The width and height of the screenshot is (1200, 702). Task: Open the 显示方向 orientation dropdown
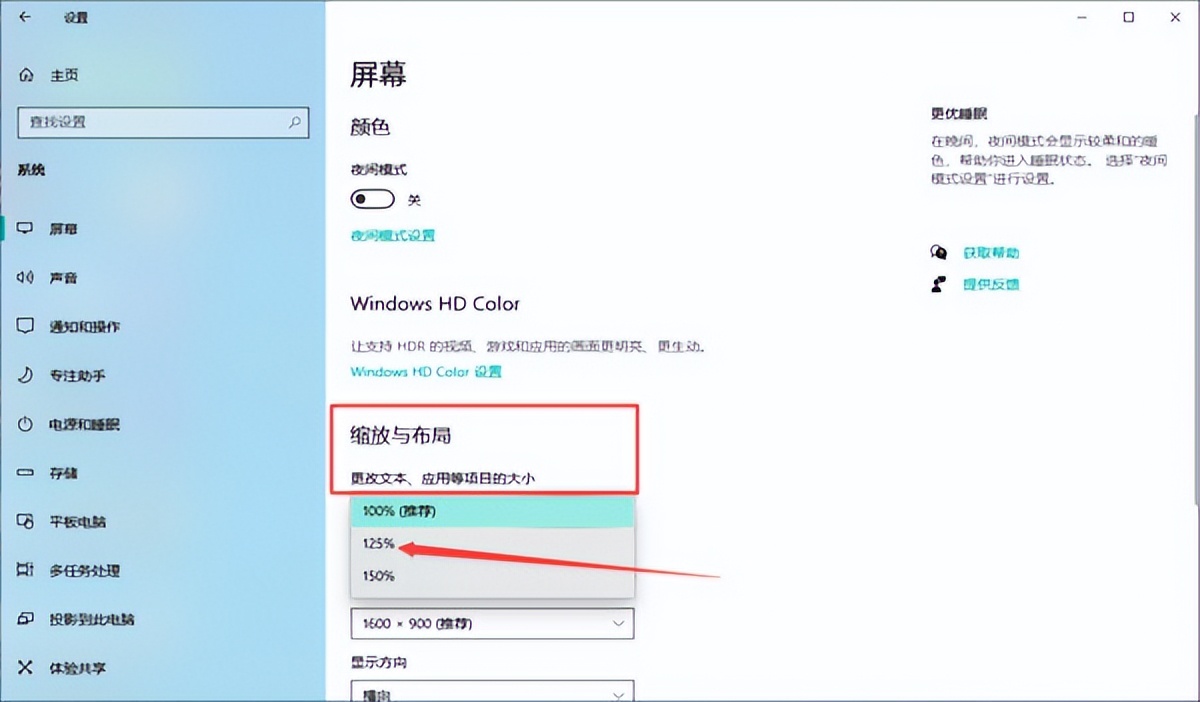pyautogui.click(x=492, y=690)
